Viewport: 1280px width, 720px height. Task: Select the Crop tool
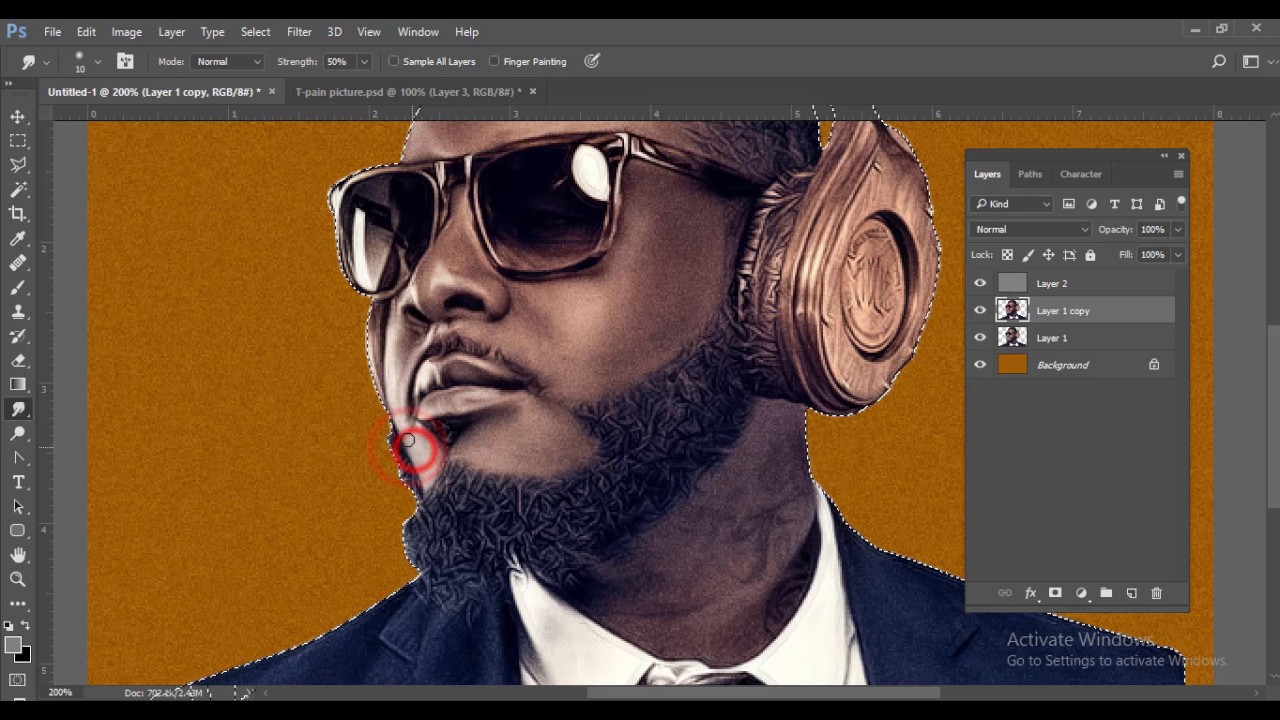(18, 214)
